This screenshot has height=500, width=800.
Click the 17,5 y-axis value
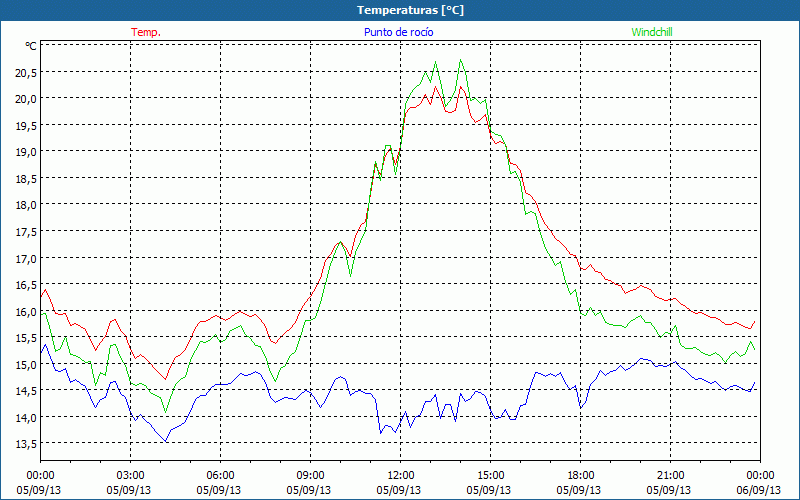[26, 232]
